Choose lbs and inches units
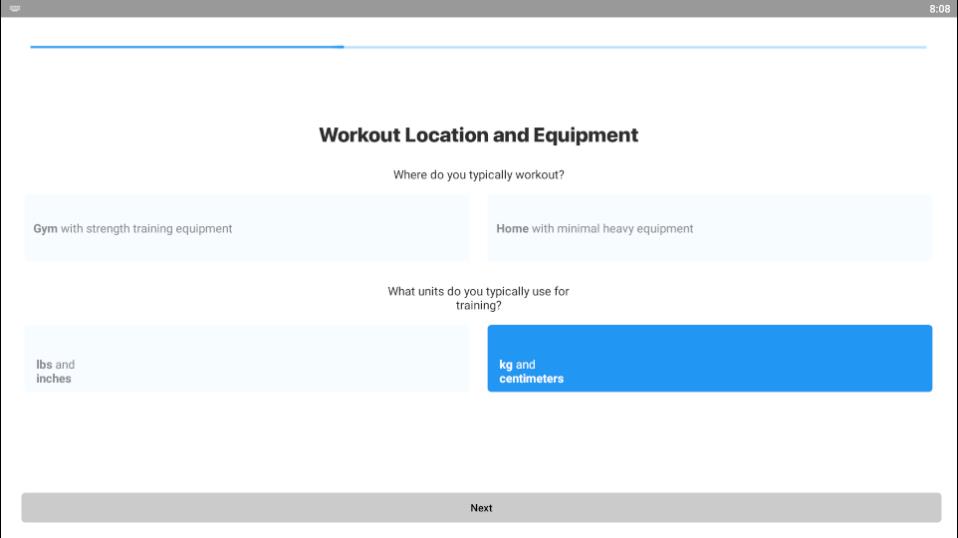Viewport: 958px width, 538px height. (247, 358)
